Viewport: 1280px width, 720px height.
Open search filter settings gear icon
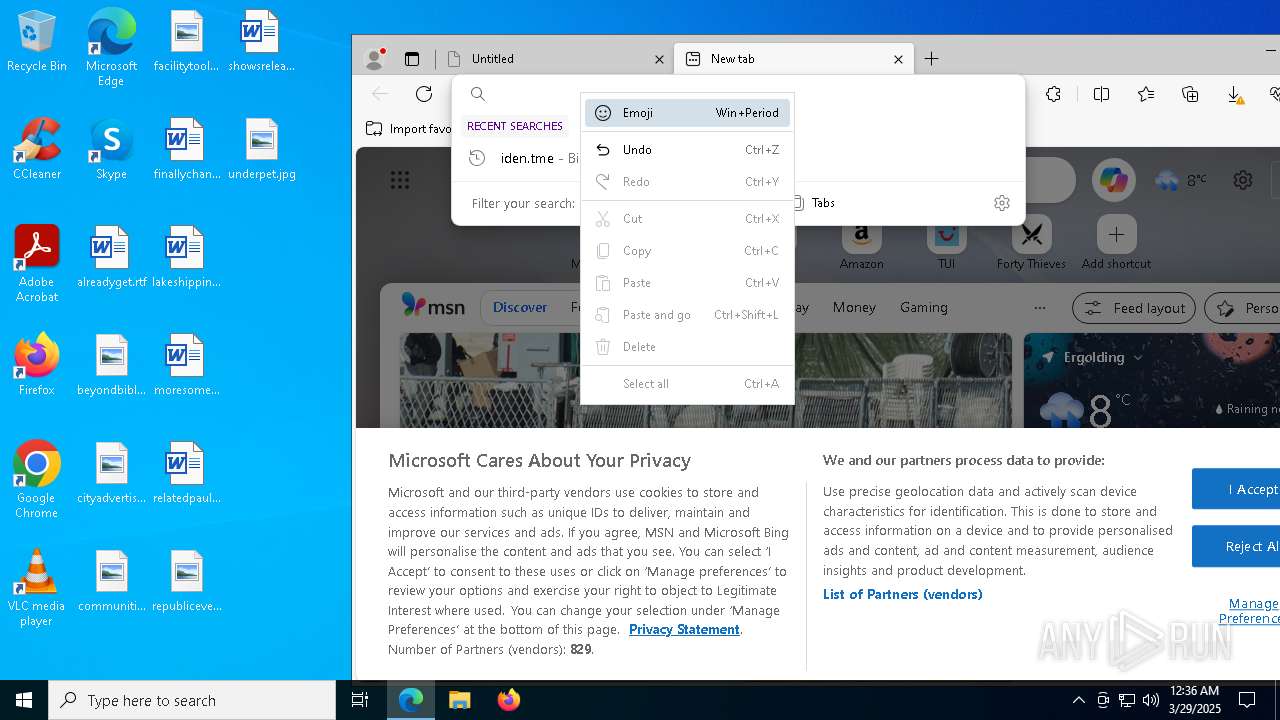tap(1002, 203)
